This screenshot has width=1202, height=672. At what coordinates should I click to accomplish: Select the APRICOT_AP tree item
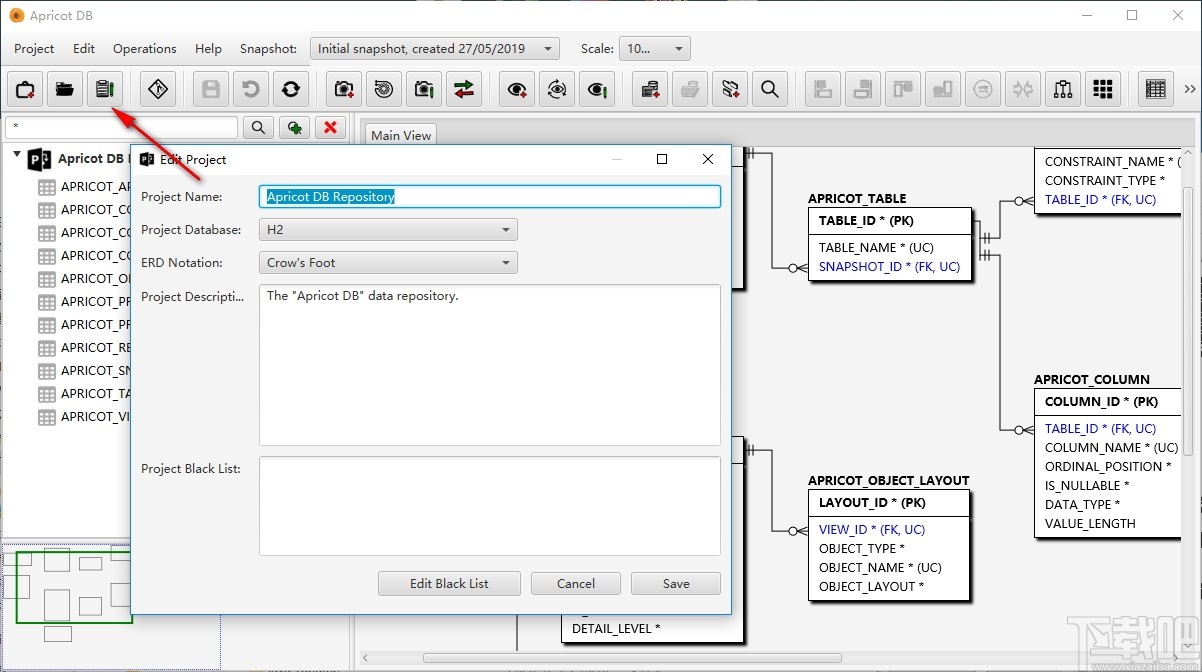click(95, 186)
